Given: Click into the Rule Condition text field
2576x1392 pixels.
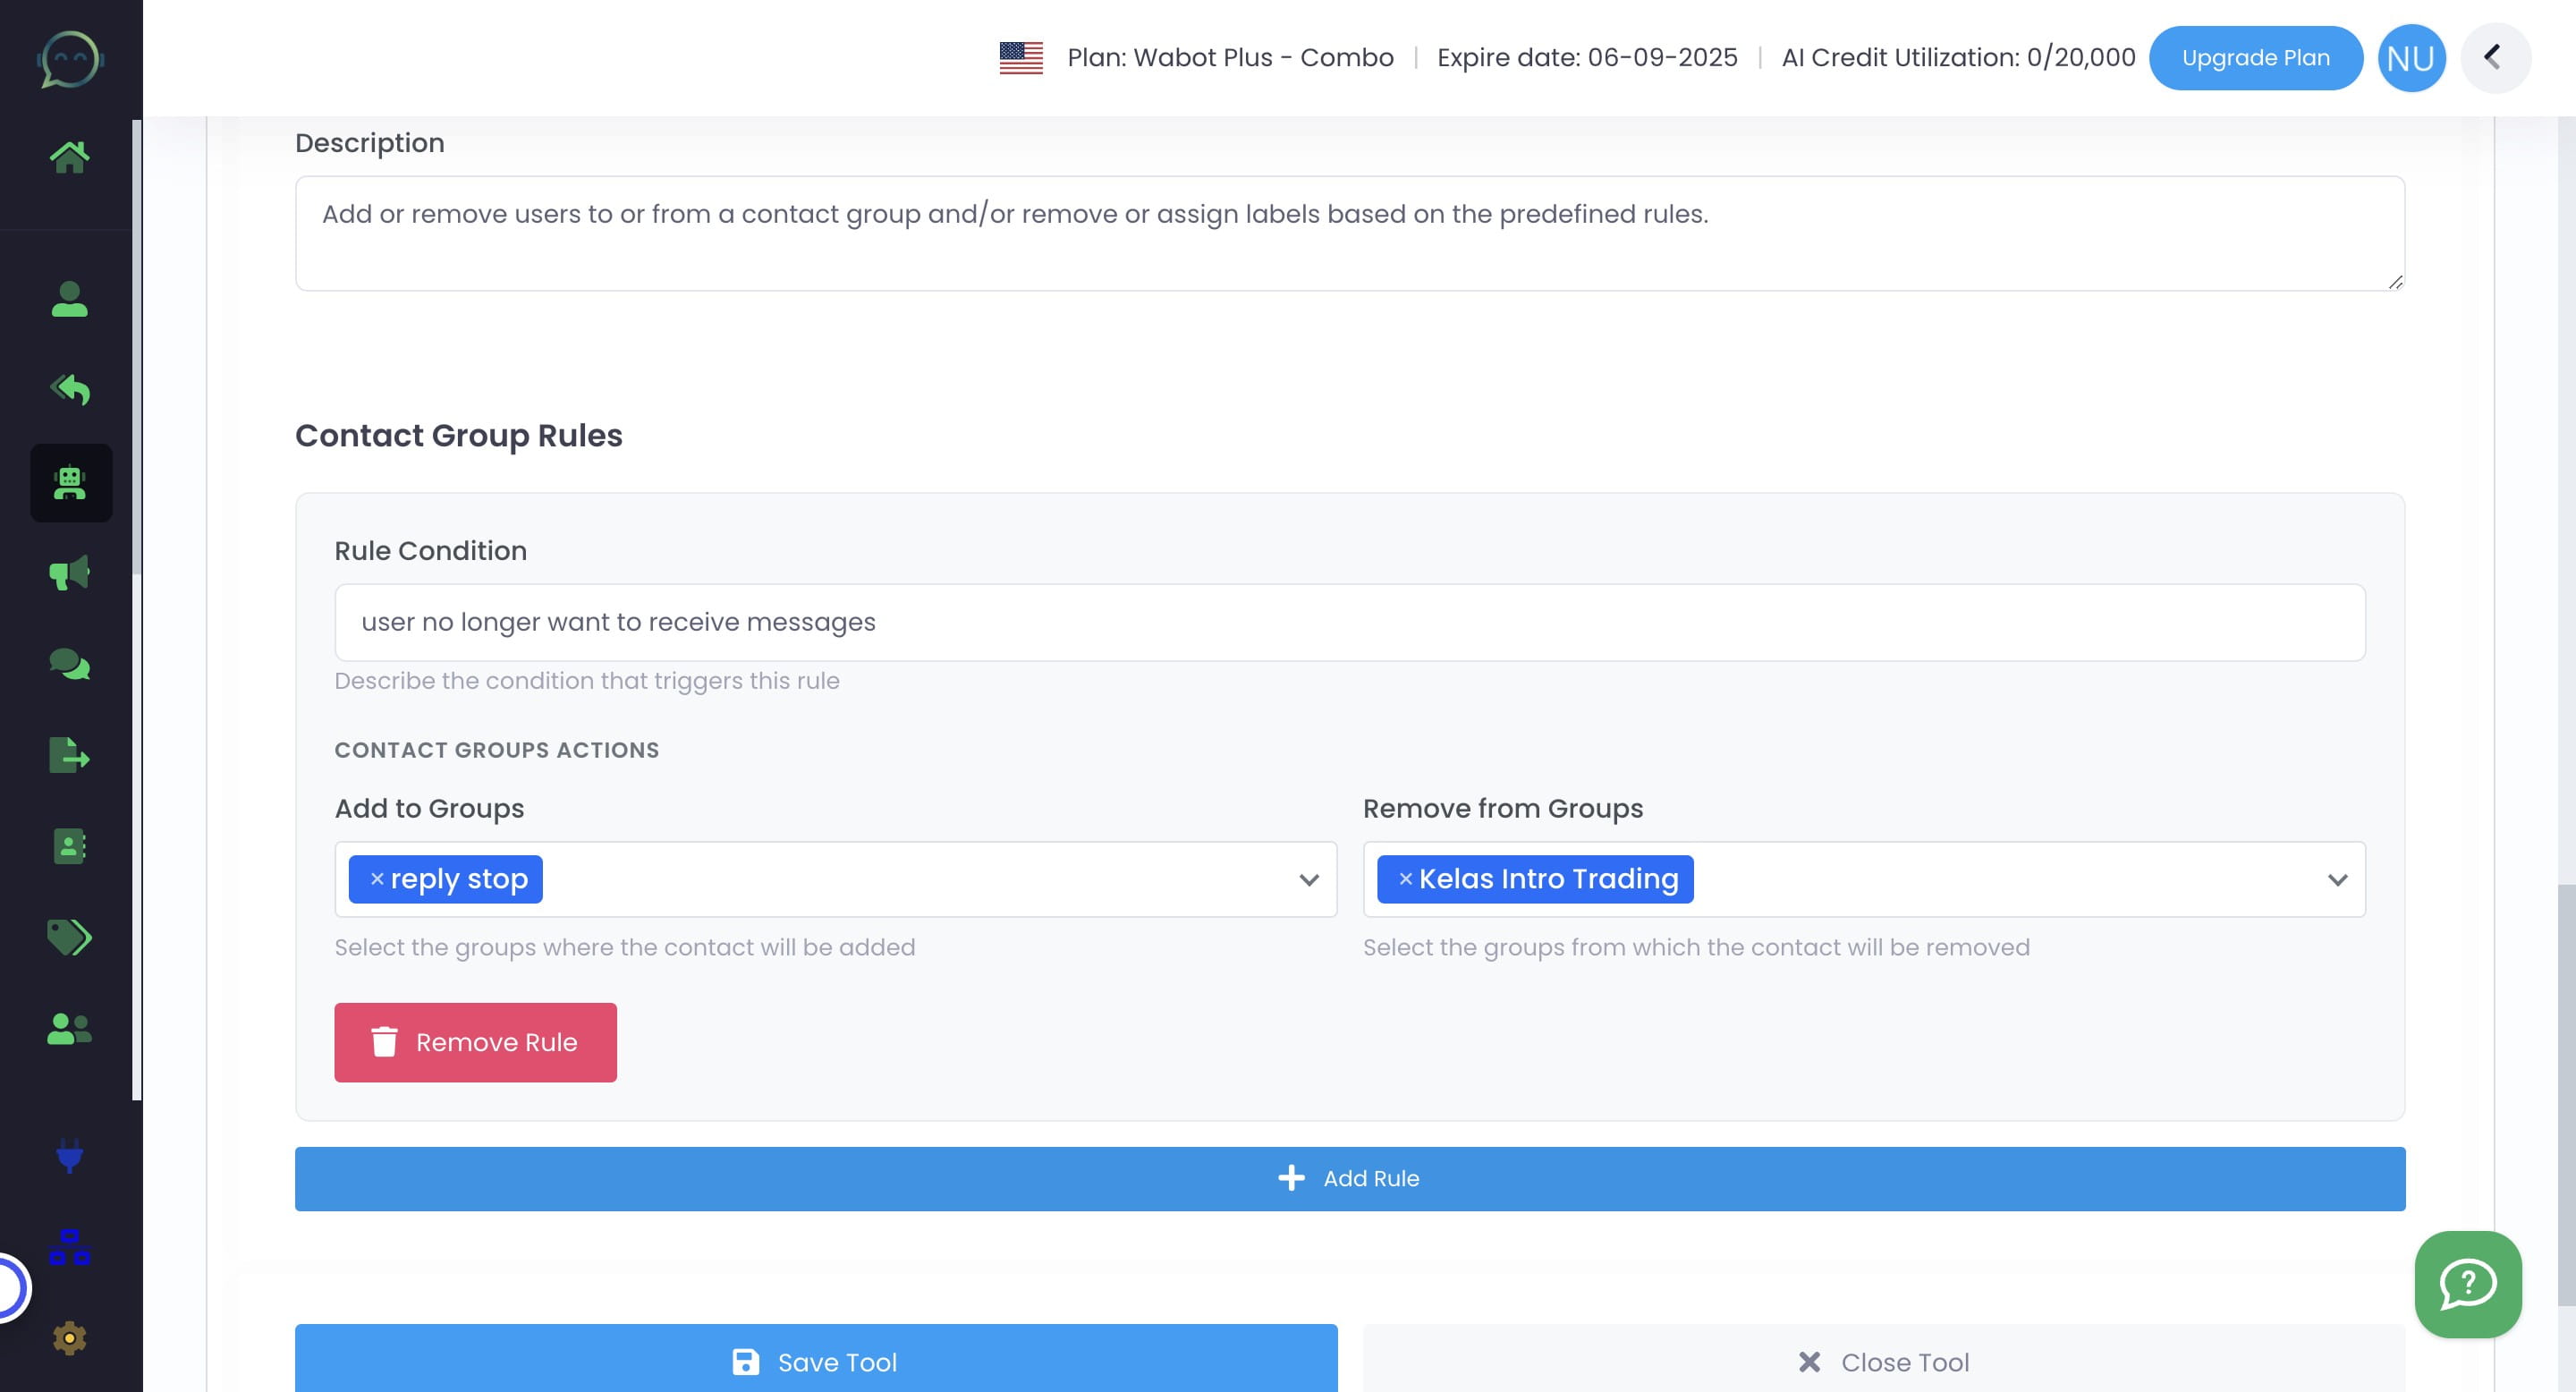Looking at the screenshot, I should pos(1349,622).
